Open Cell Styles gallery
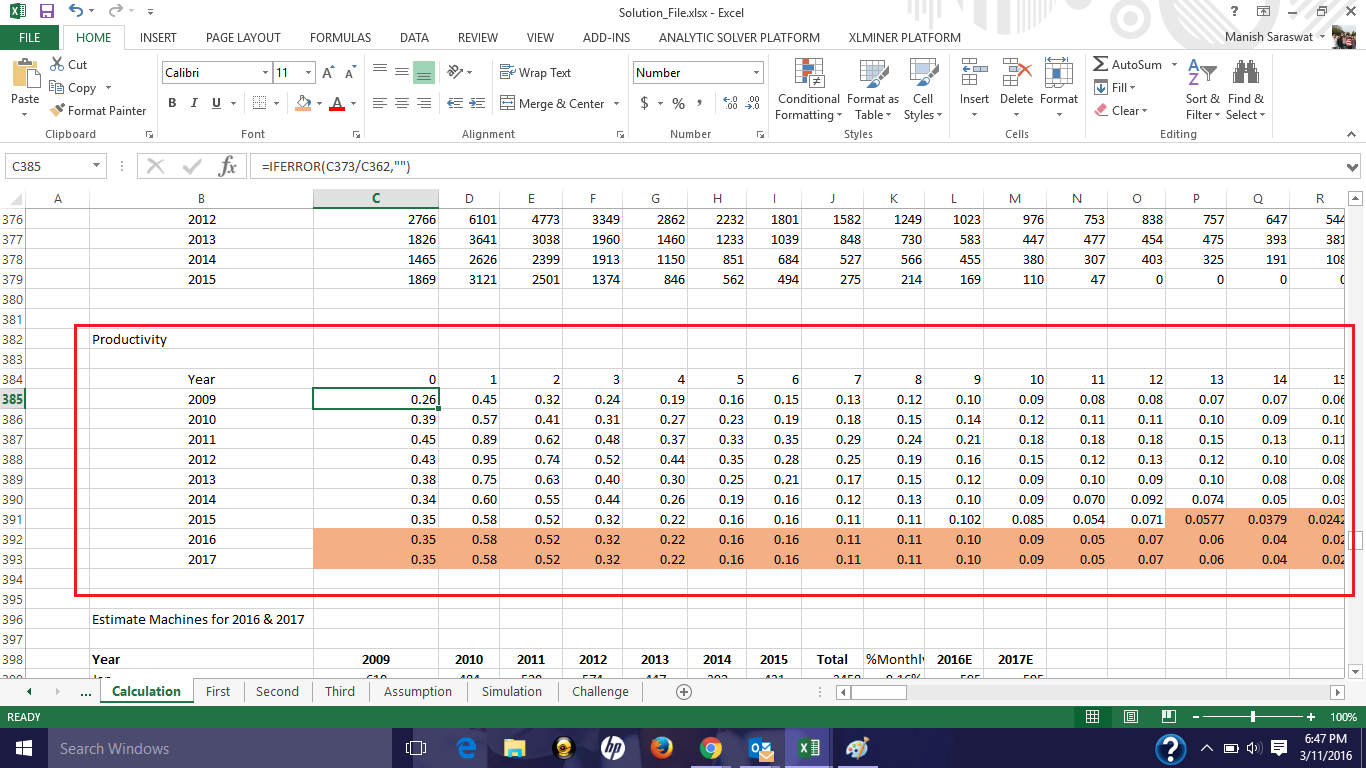Viewport: 1366px width, 768px height. pyautogui.click(x=922, y=90)
